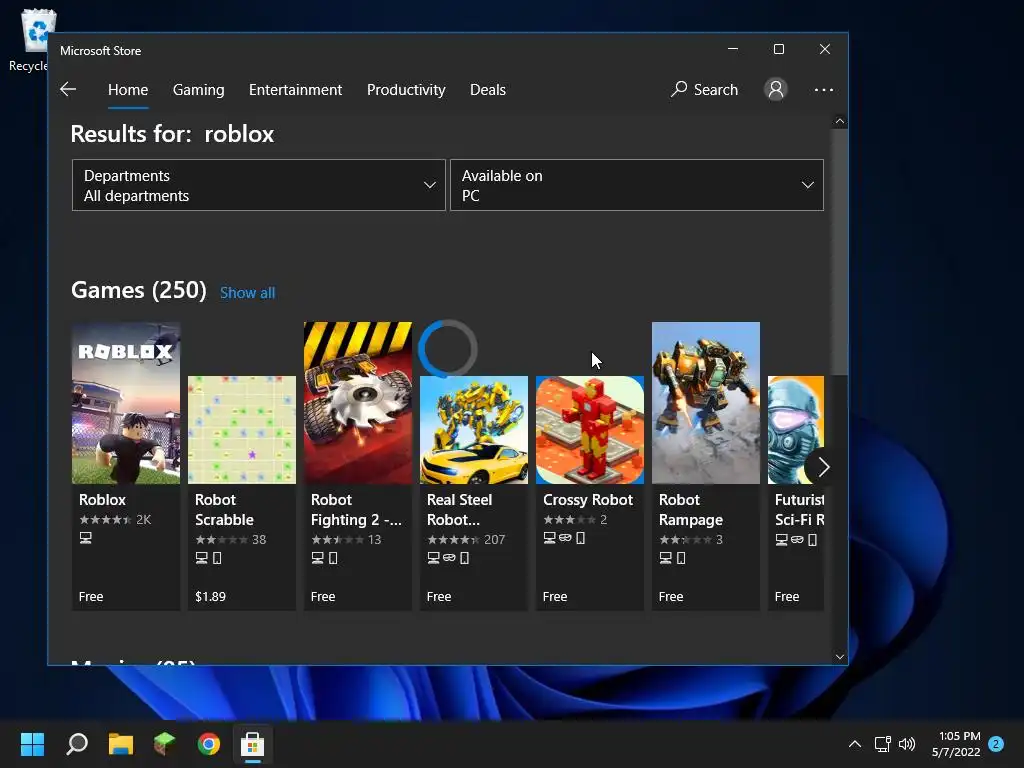Go to the Deals tab
The image size is (1024, 768).
coord(488,89)
